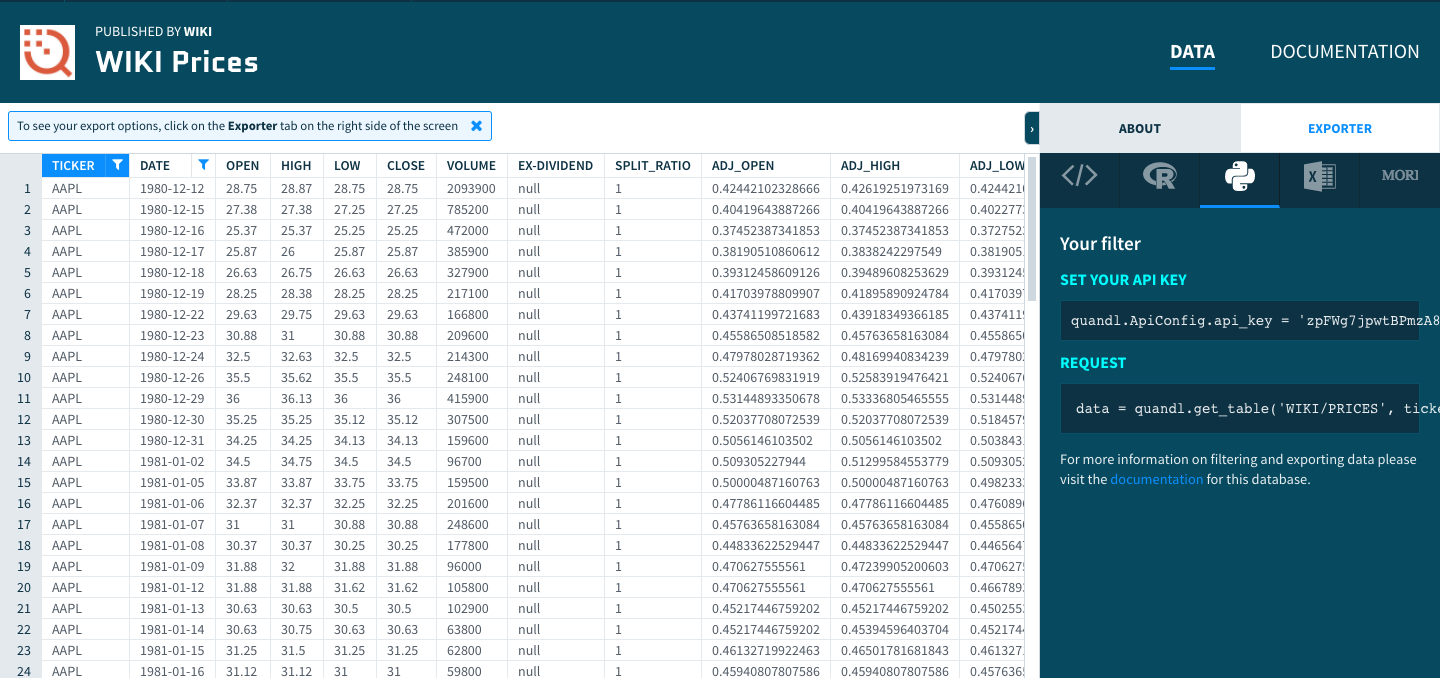Open the documentation link in the filter panel
1440x678 pixels.
tap(1156, 480)
